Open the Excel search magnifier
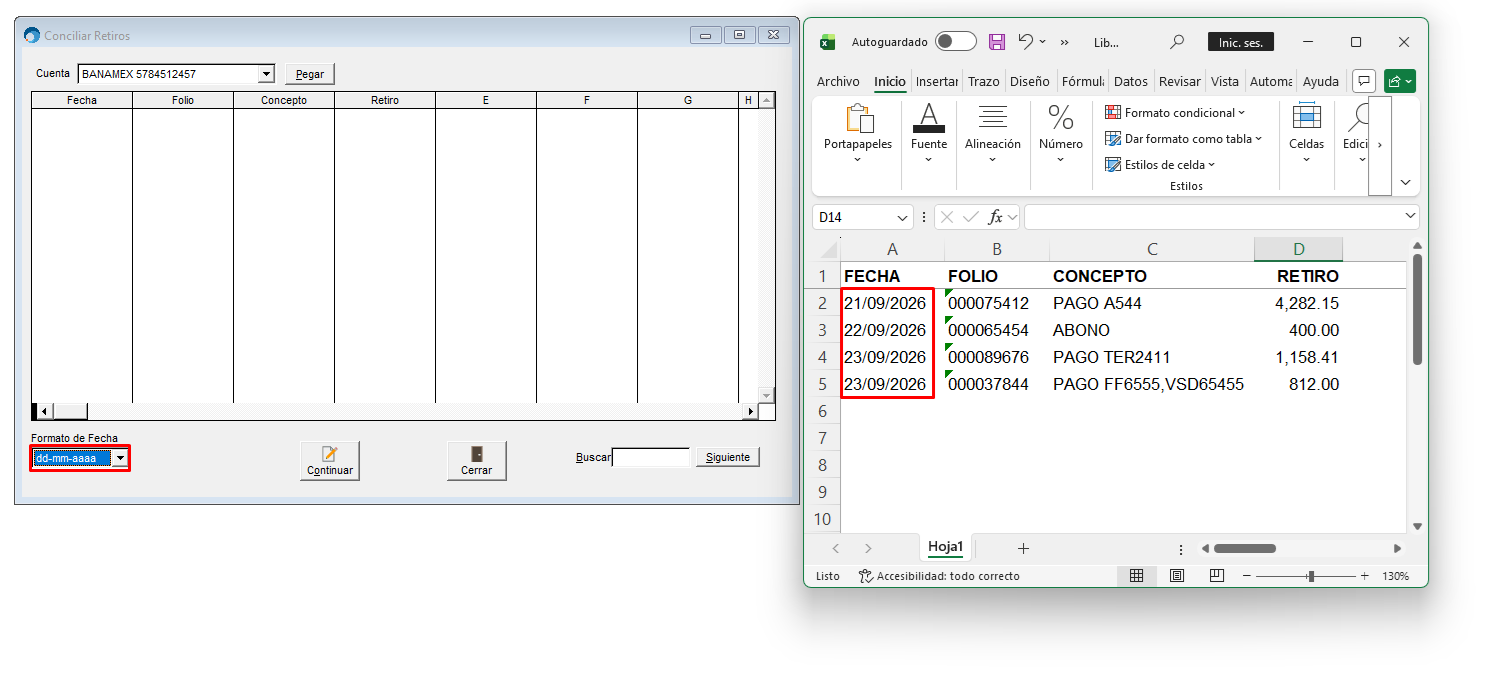Image resolution: width=1506 pixels, height=689 pixels. 1177,42
